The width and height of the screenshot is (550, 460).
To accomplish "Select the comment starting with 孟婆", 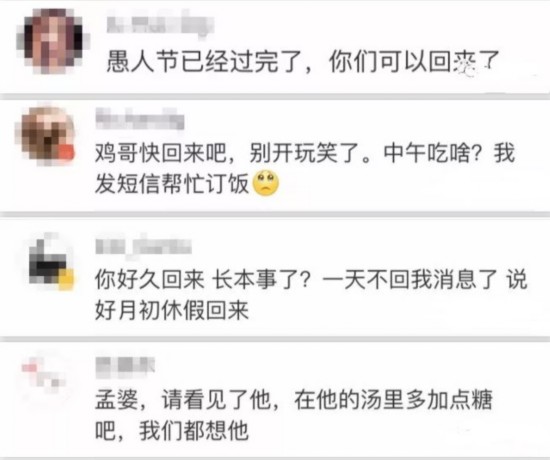I will tap(294, 415).
